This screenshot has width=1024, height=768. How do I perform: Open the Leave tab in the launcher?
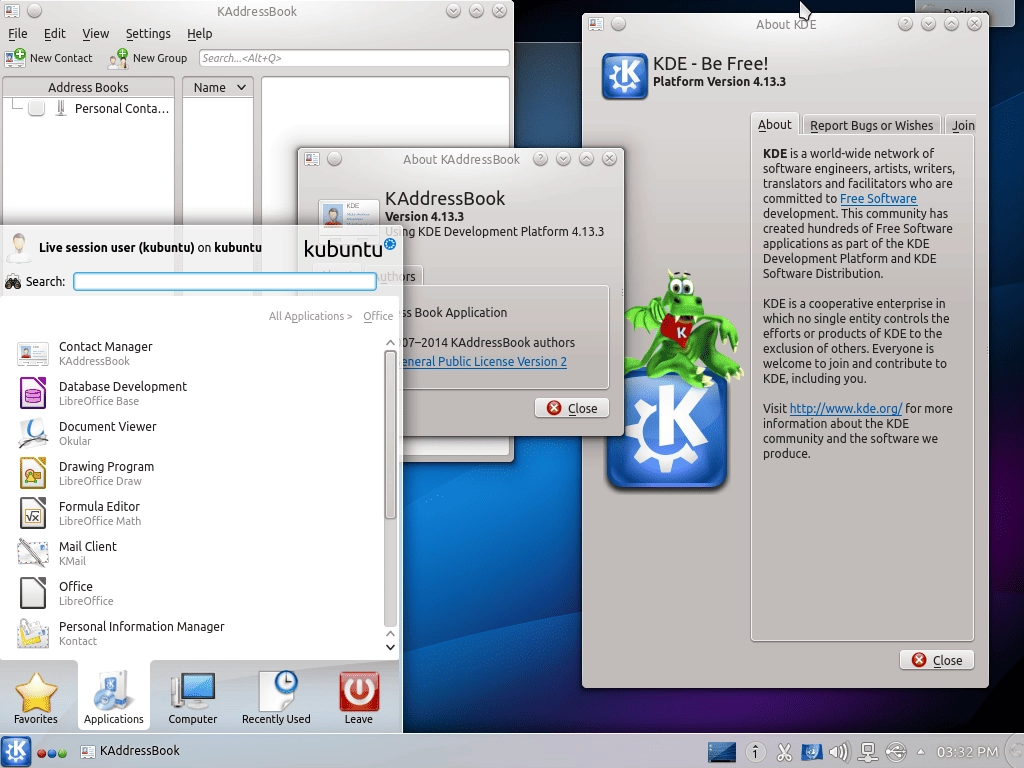(359, 697)
